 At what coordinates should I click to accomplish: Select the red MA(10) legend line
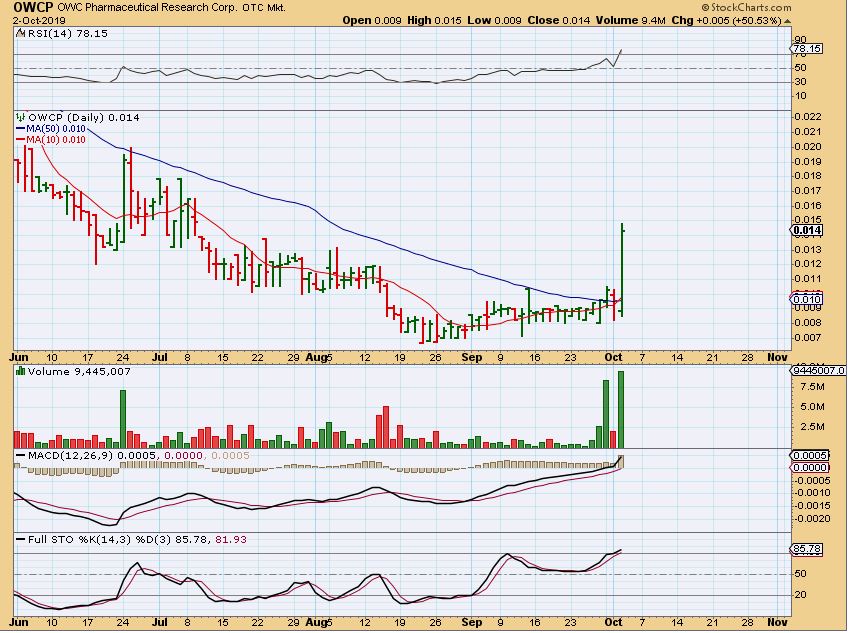tap(20, 140)
